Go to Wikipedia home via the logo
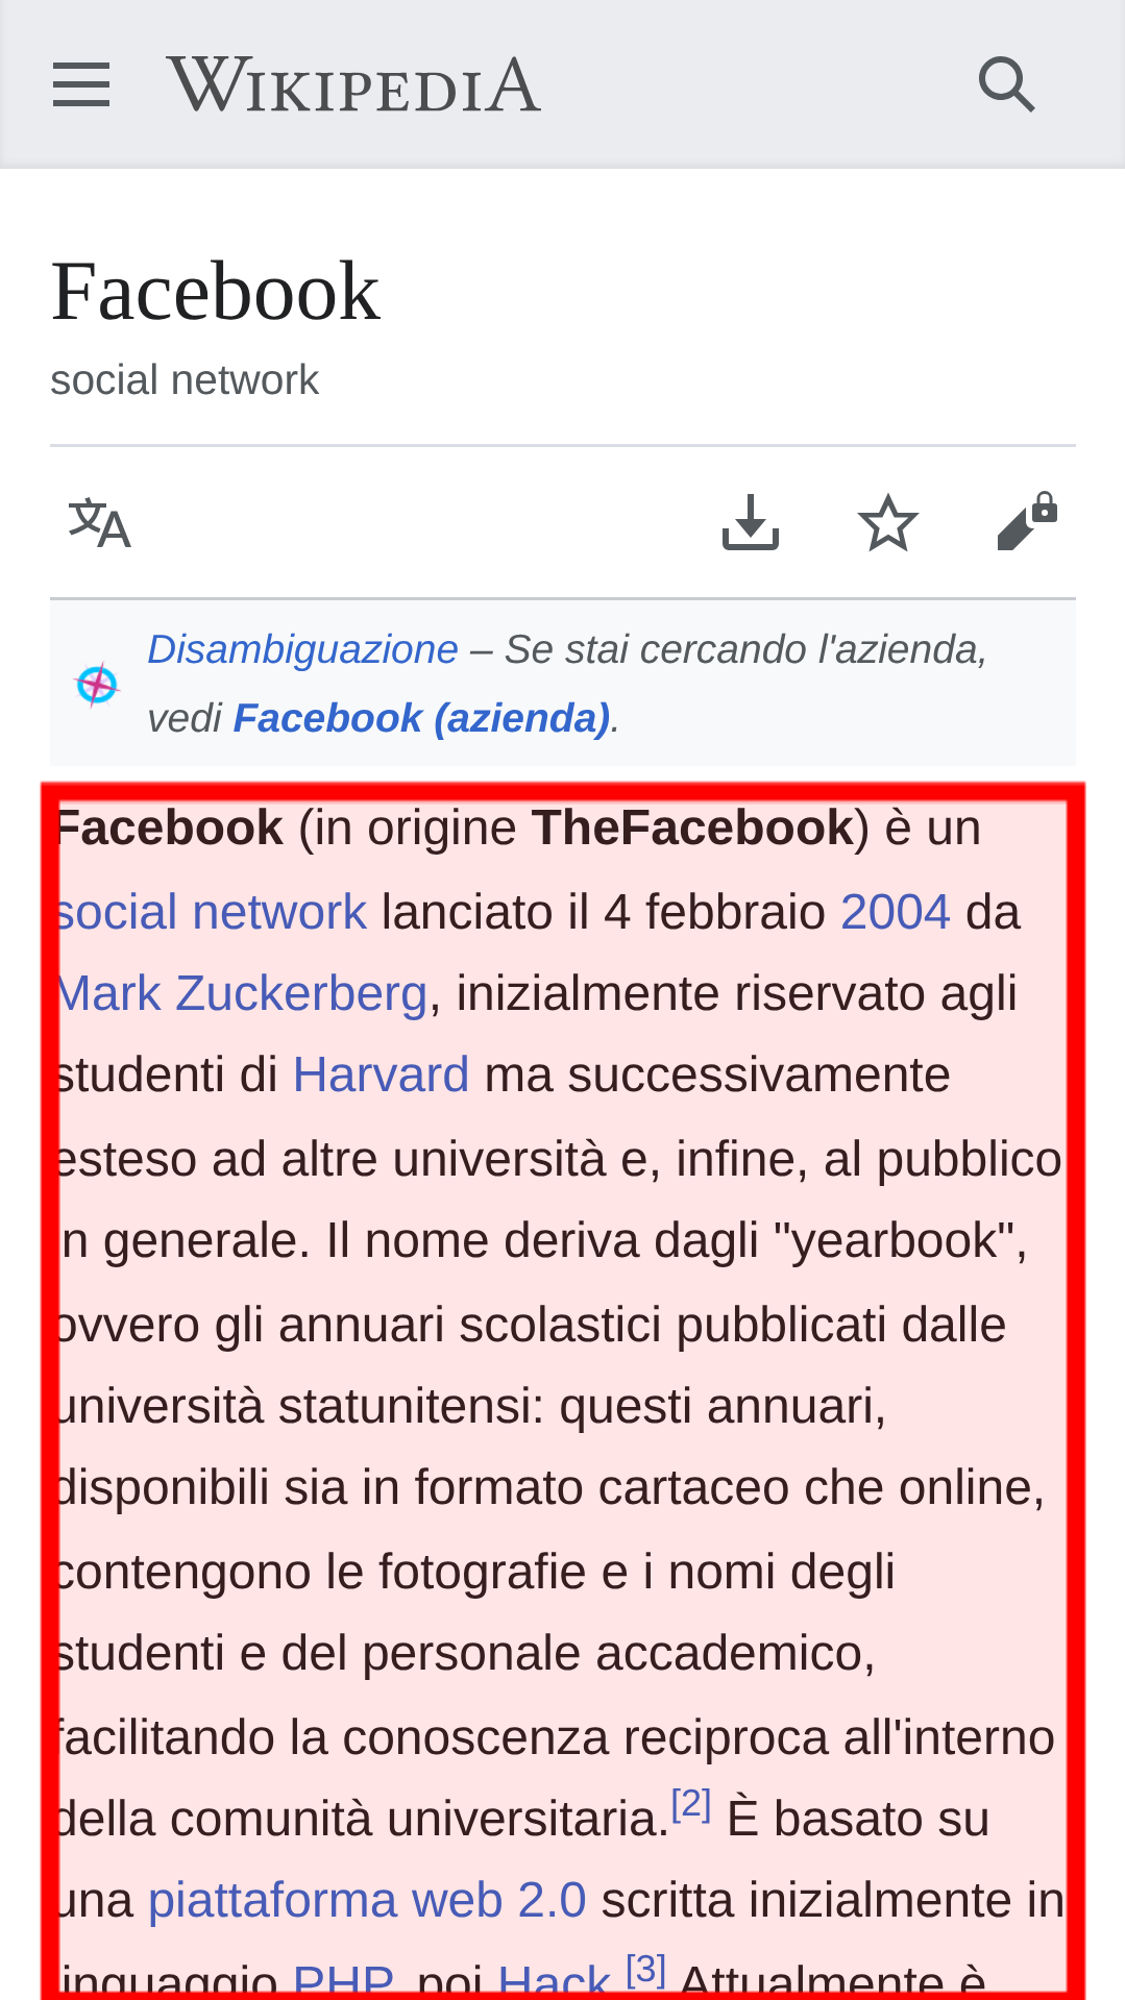Image resolution: width=1125 pixels, height=2000 pixels. pos(354,85)
